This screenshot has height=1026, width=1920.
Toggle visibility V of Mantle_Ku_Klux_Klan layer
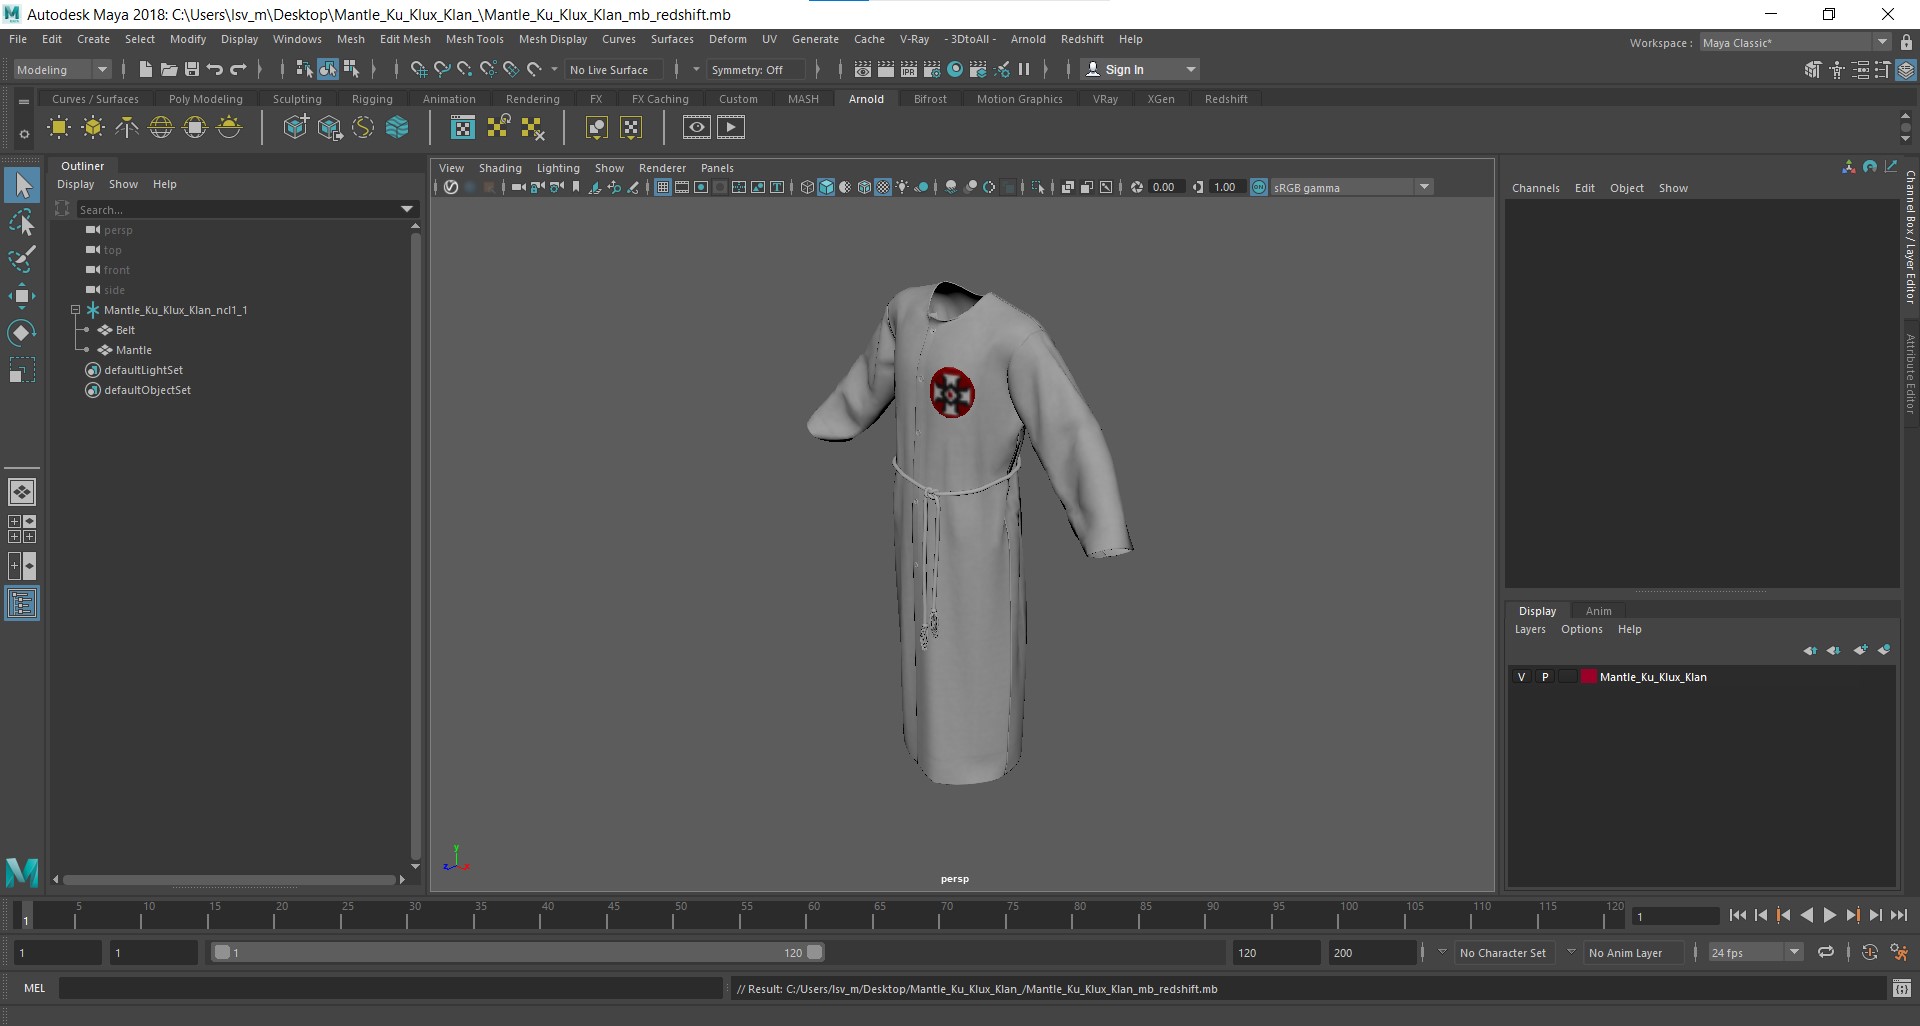(x=1522, y=677)
